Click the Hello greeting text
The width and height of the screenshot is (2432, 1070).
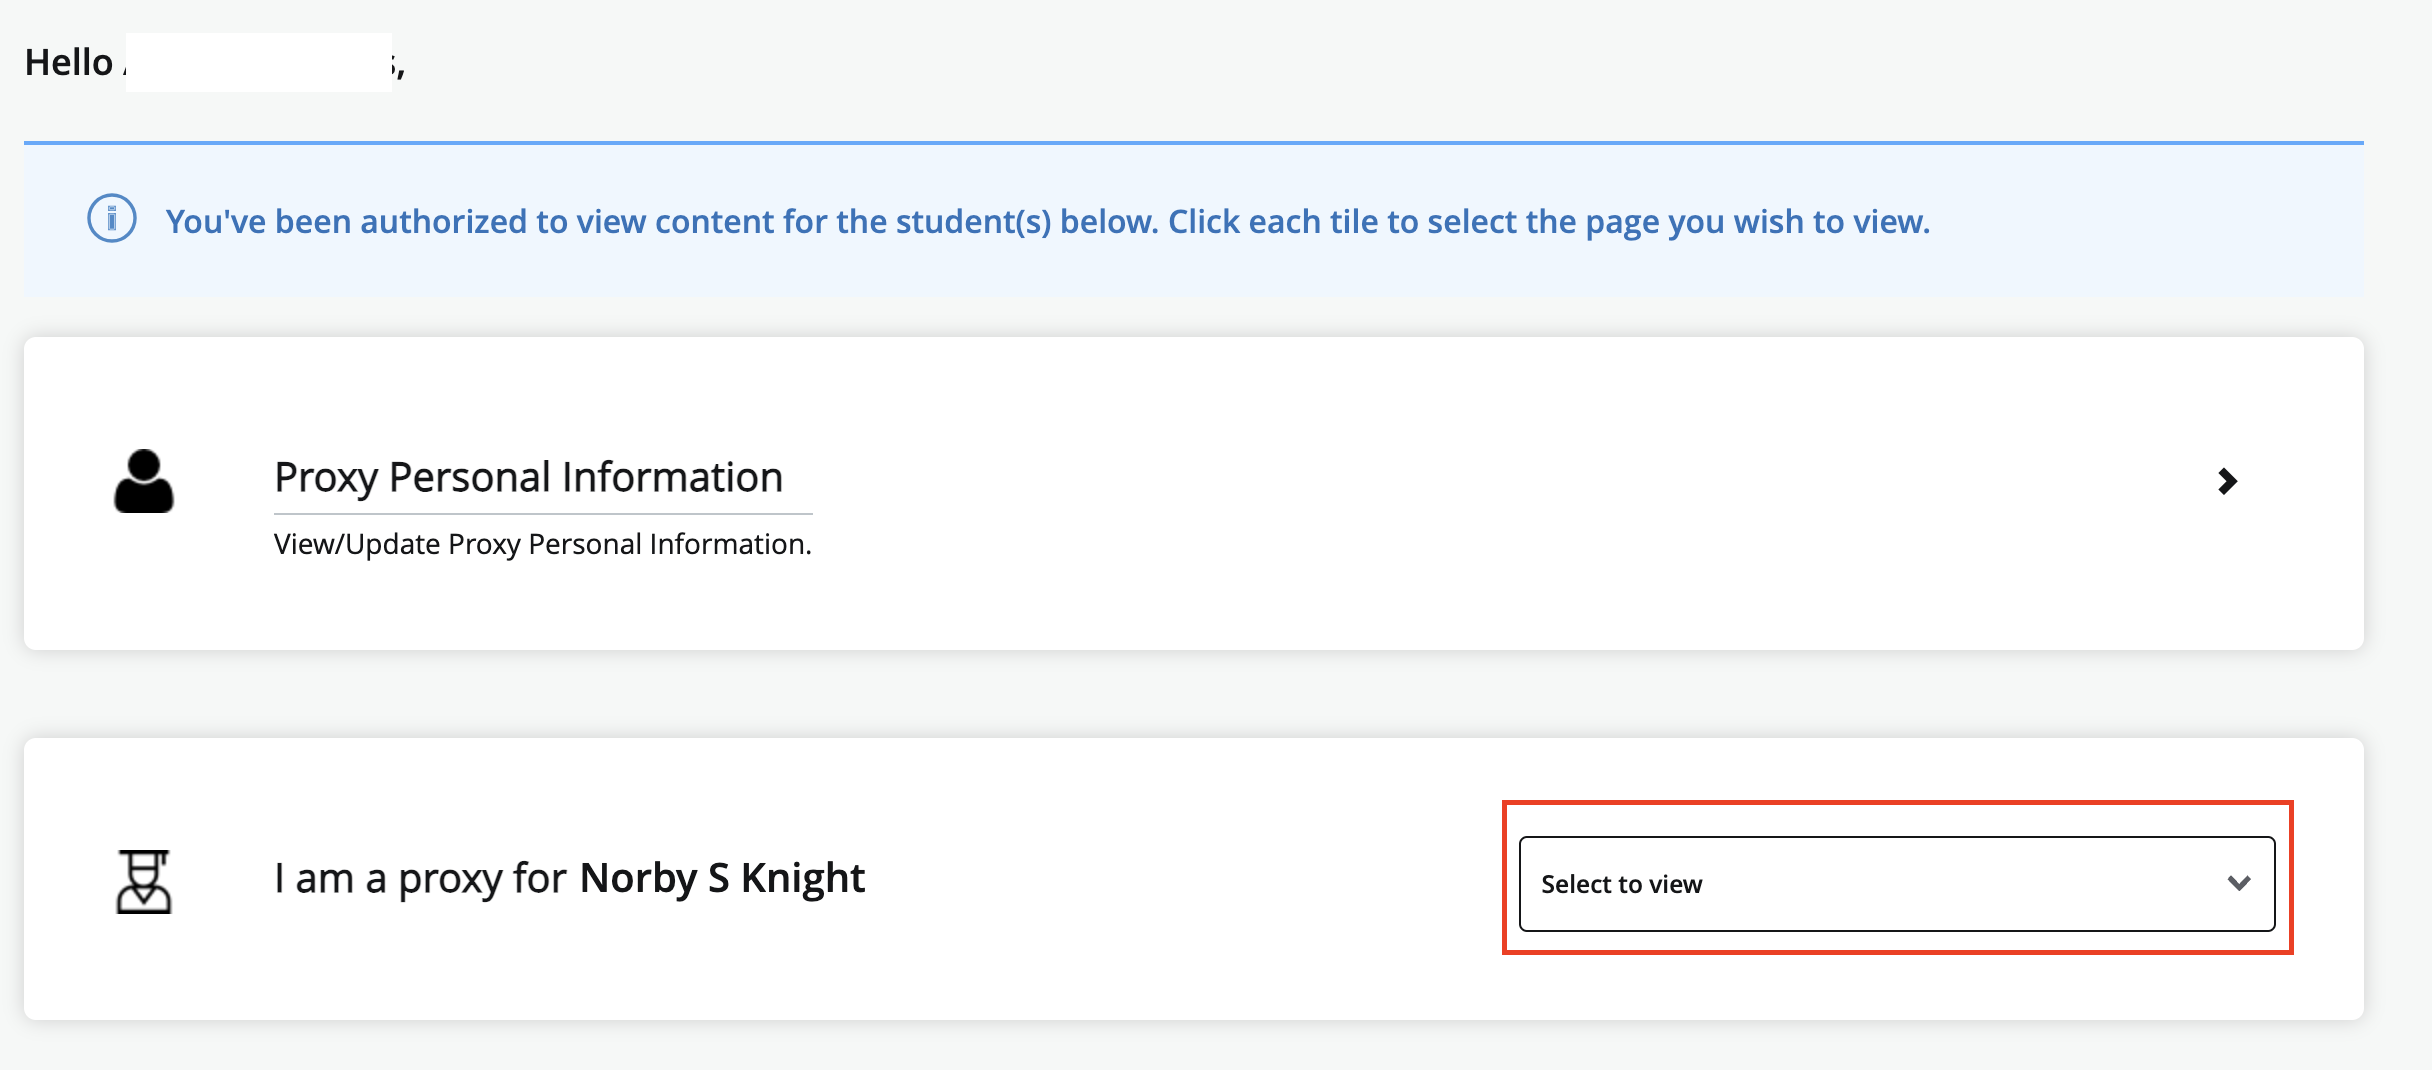coord(69,62)
